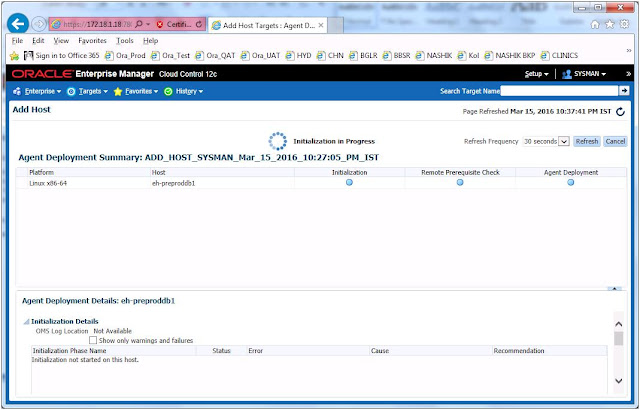
Task: Click the Search Target Name go arrow
Action: [x=624, y=91]
